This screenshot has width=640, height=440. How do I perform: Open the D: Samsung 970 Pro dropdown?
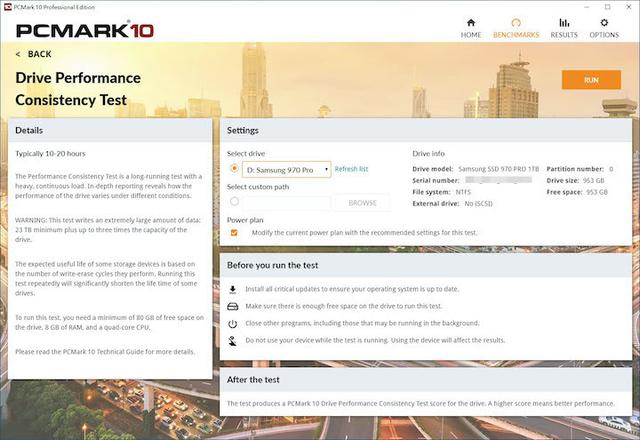point(287,170)
